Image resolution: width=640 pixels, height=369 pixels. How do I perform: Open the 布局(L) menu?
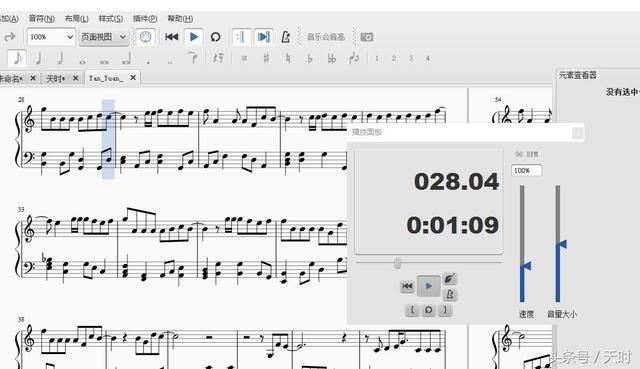tap(77, 19)
